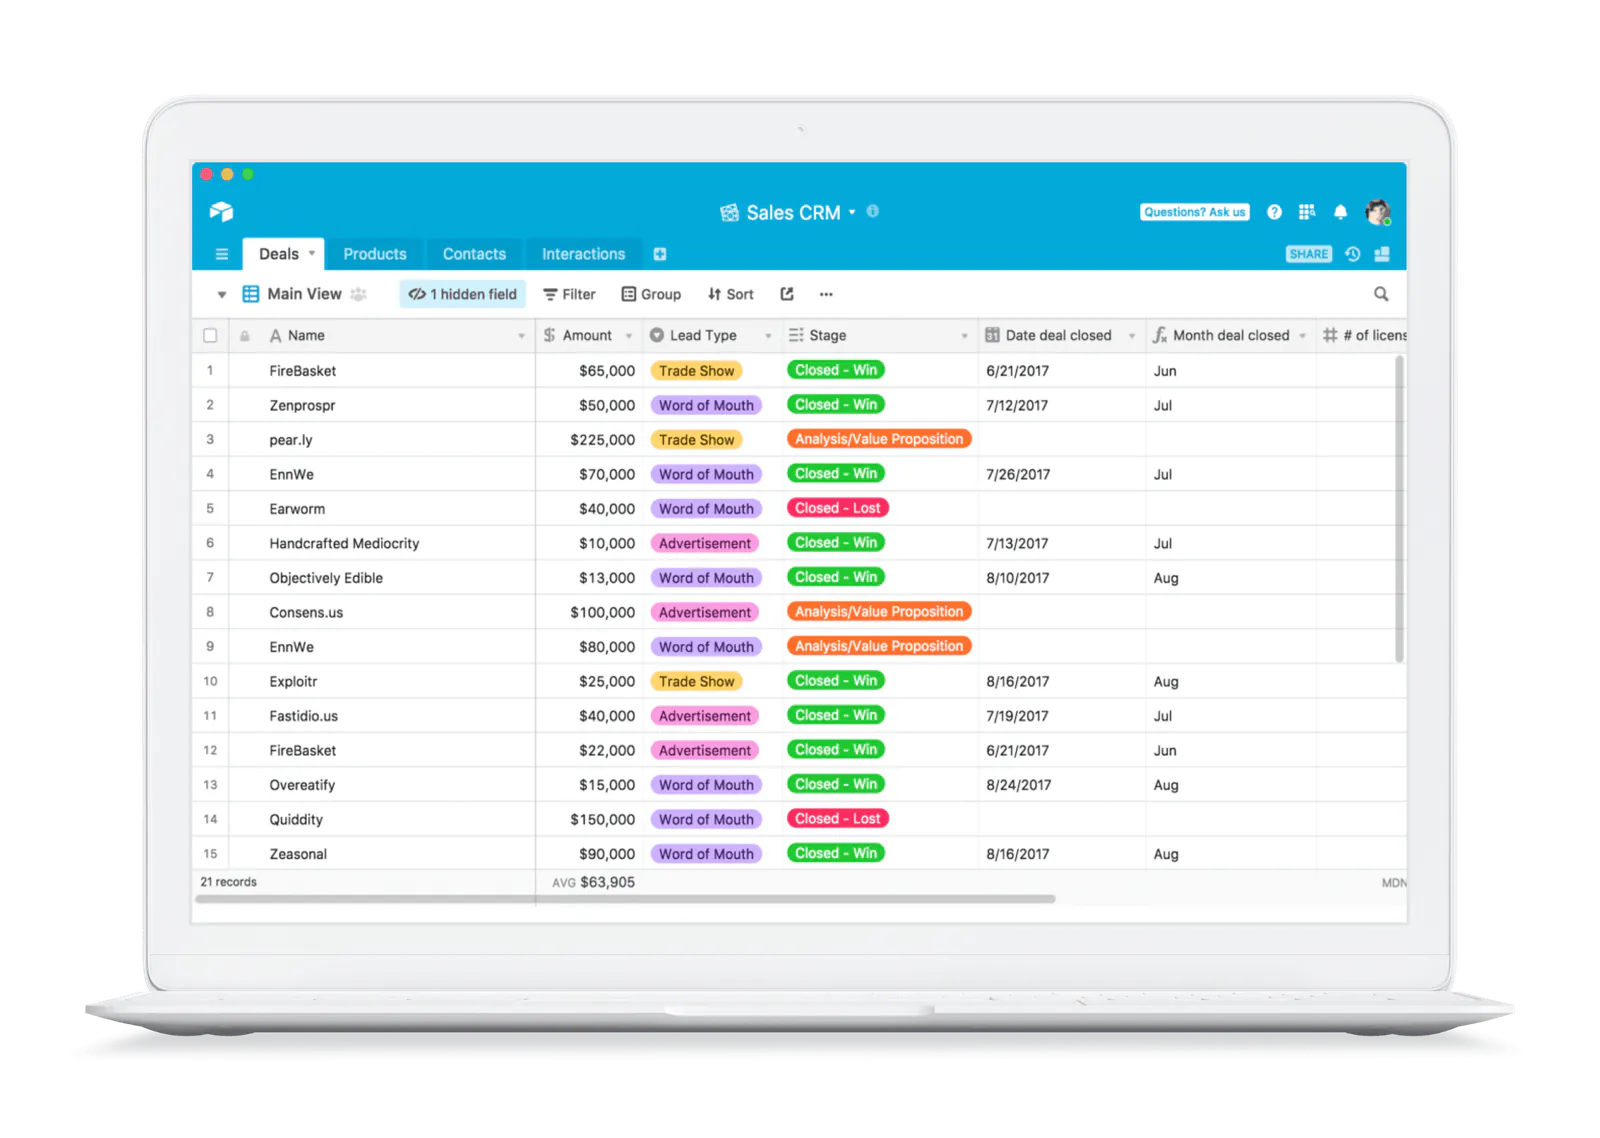Click the search magnifier icon
Image resolution: width=1600 pixels, height=1138 pixels.
pyautogui.click(x=1381, y=294)
